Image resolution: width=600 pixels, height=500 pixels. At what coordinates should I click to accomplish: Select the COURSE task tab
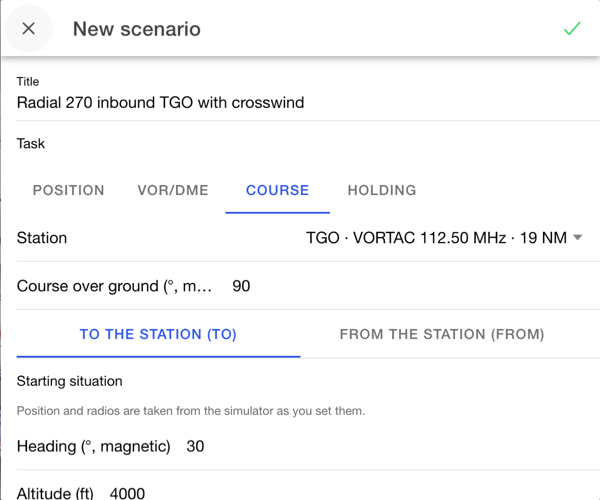pyautogui.click(x=277, y=190)
